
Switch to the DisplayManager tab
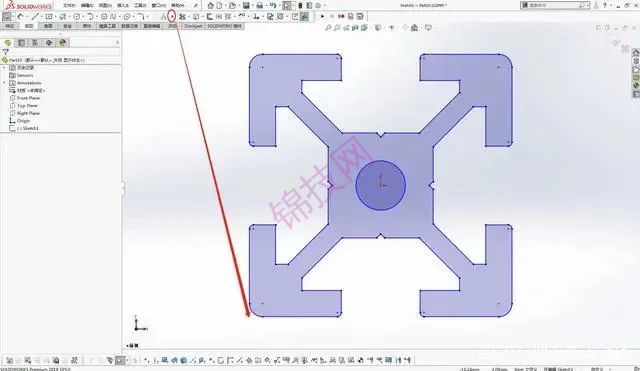tap(62, 42)
